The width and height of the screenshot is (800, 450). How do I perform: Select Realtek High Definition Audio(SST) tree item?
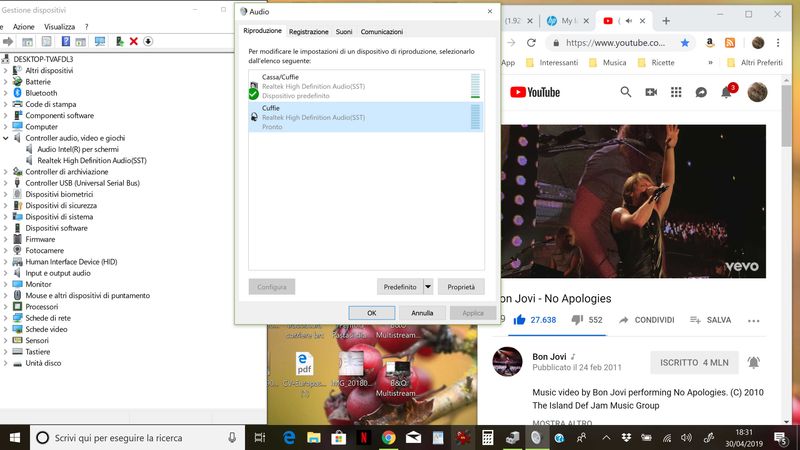point(92,160)
